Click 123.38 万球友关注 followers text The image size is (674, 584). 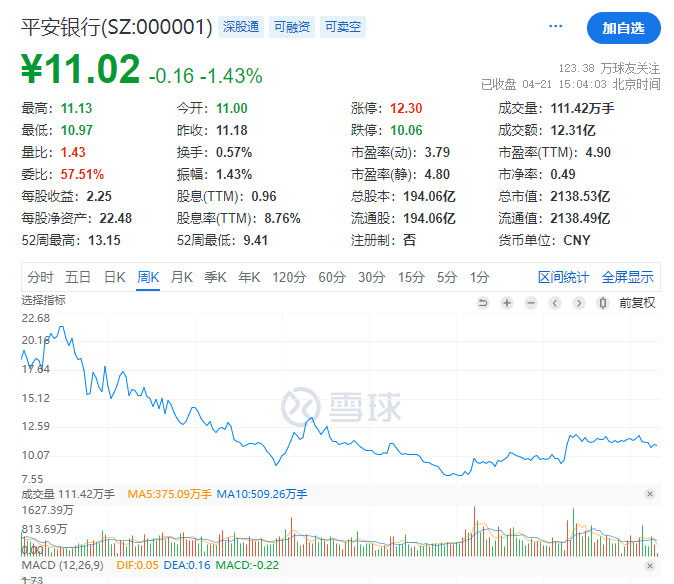tap(609, 68)
